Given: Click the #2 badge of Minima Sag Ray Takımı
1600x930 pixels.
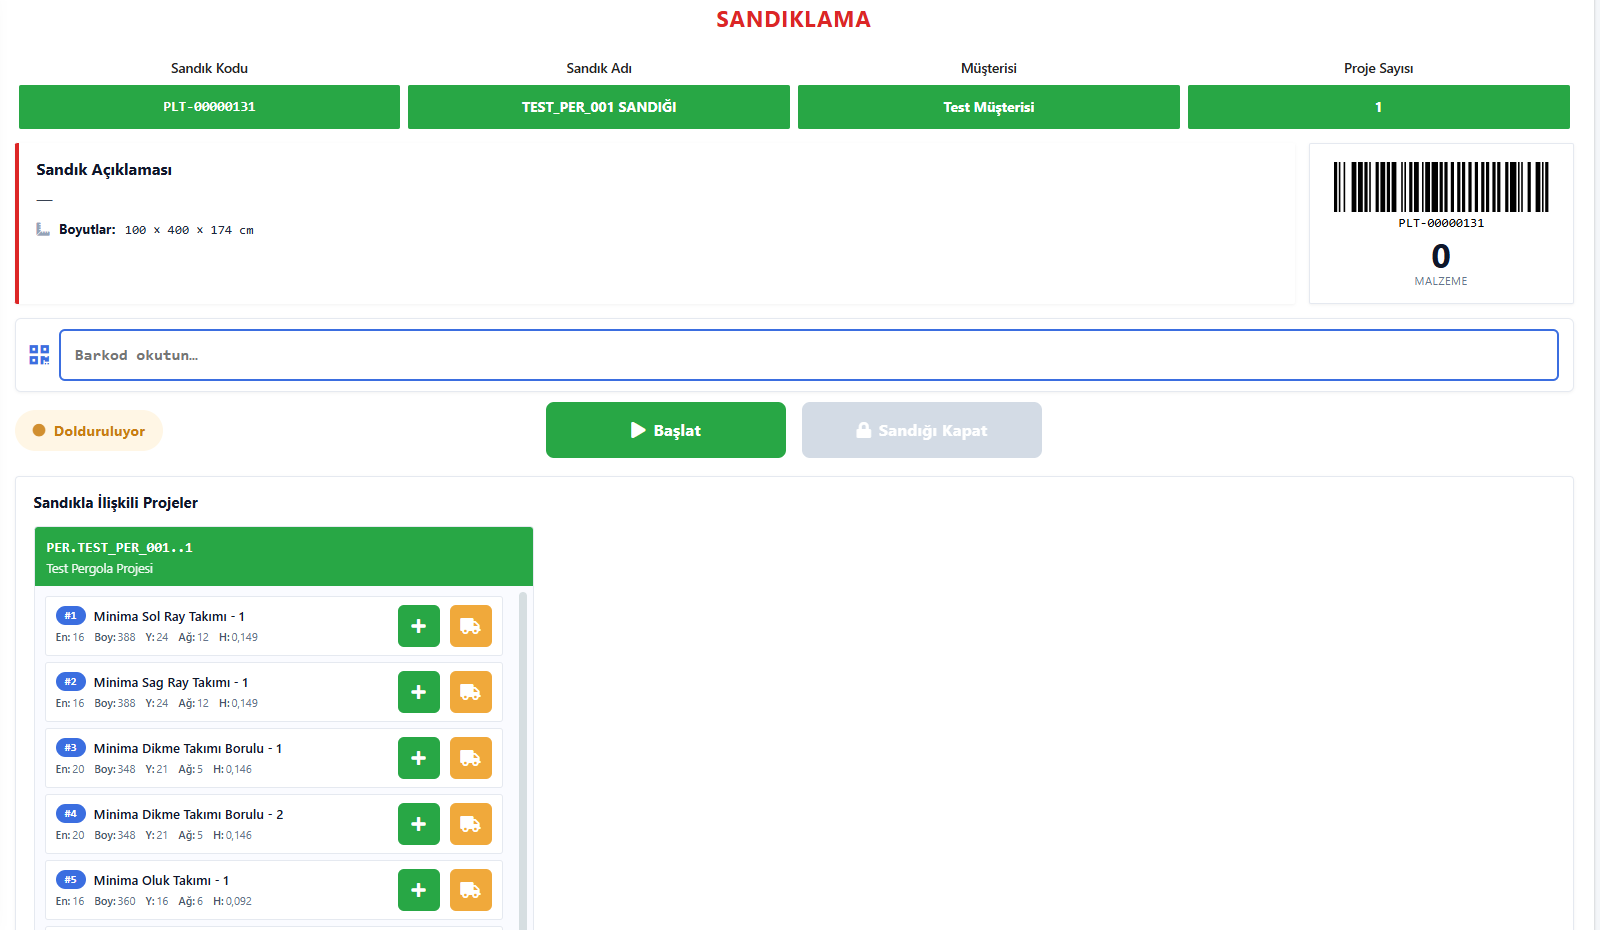Looking at the screenshot, I should click(71, 682).
